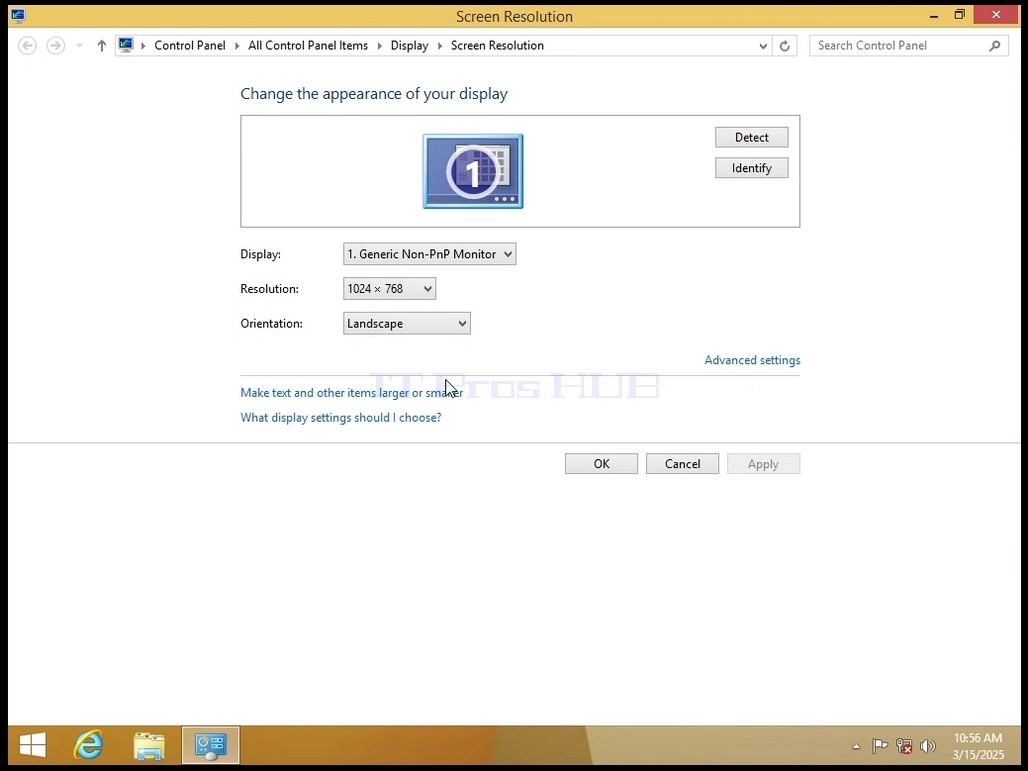Image resolution: width=1028 pixels, height=771 pixels.
Task: Open the recent locations dropdown arrow
Action: [x=79, y=45]
